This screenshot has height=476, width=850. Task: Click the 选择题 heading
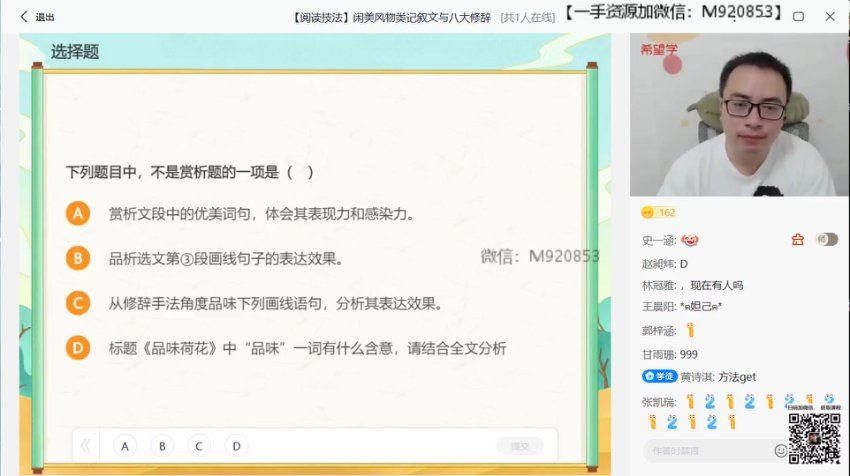pos(75,52)
